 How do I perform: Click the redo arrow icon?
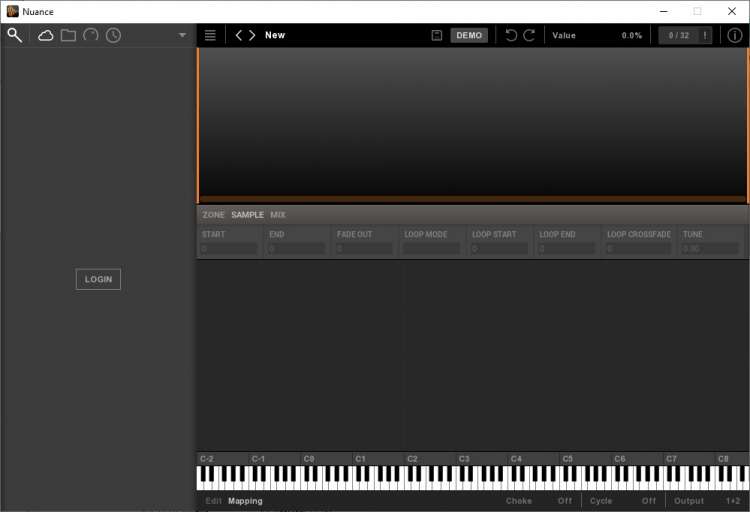pos(529,35)
